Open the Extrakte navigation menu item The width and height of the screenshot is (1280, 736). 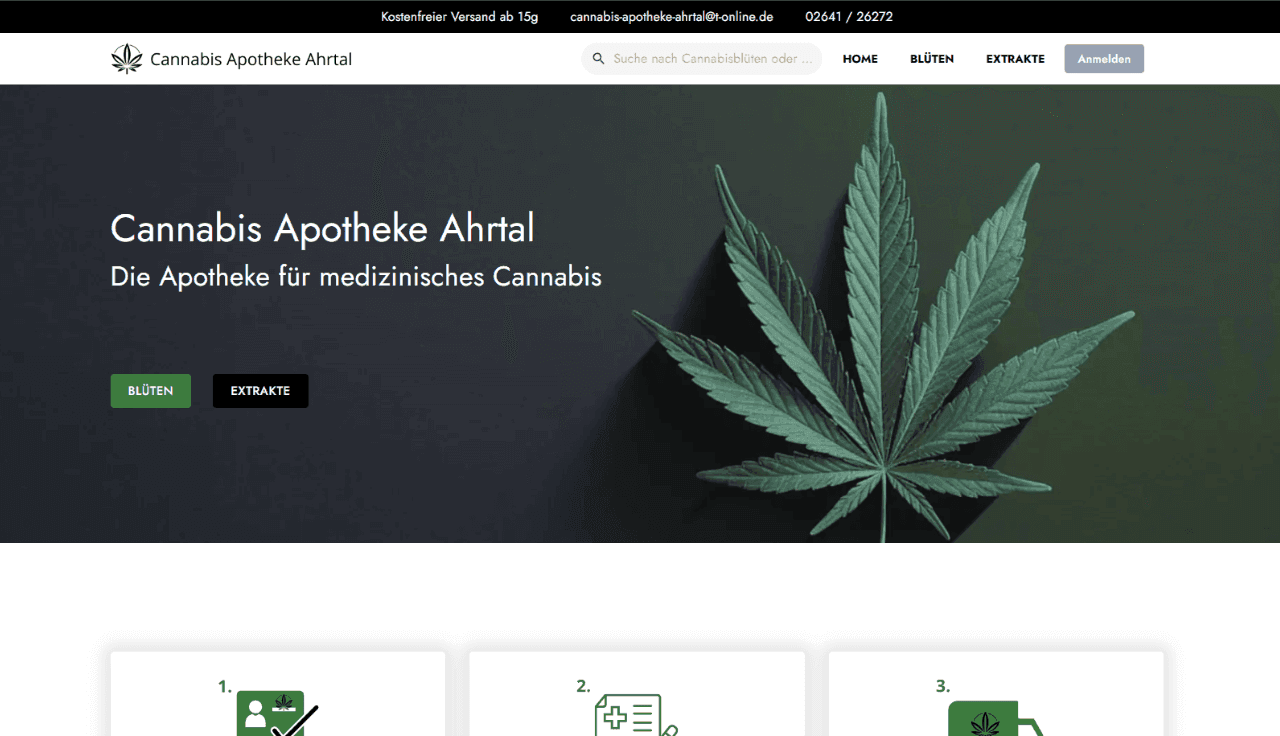[x=1015, y=59]
